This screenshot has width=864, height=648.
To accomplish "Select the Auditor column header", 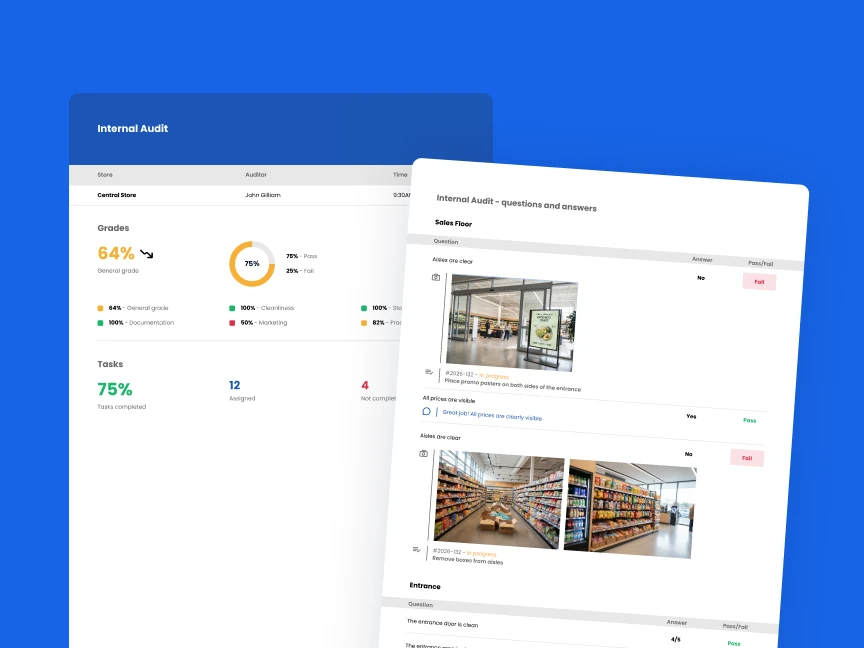I will (x=256, y=174).
